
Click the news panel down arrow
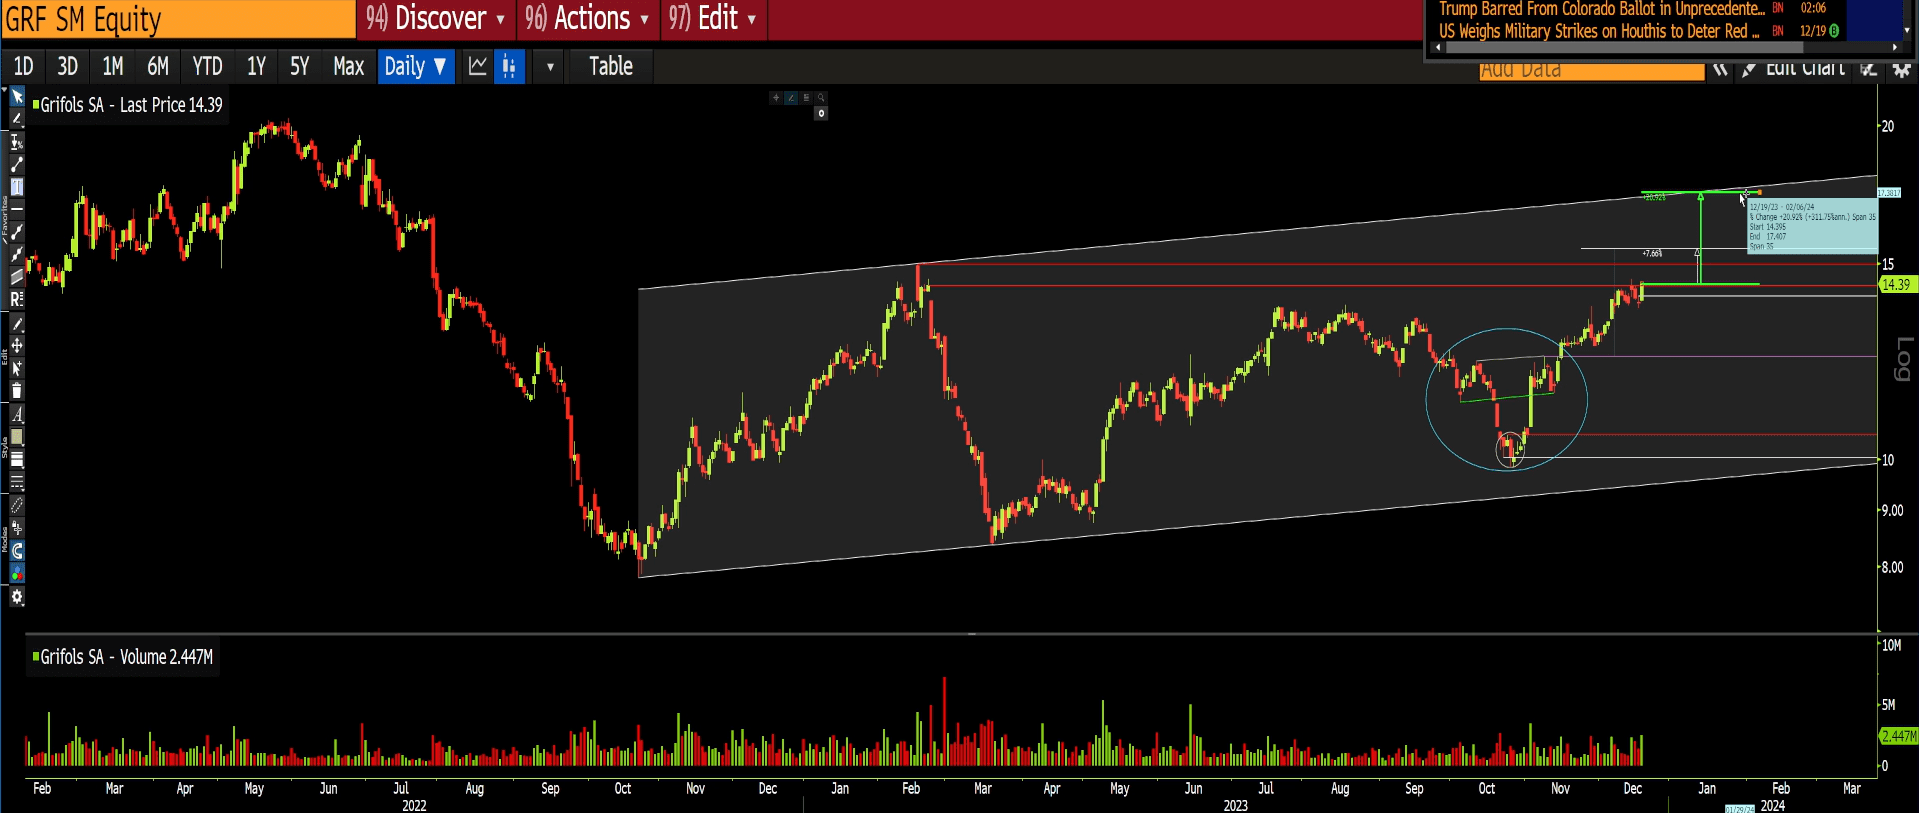click(x=1907, y=31)
